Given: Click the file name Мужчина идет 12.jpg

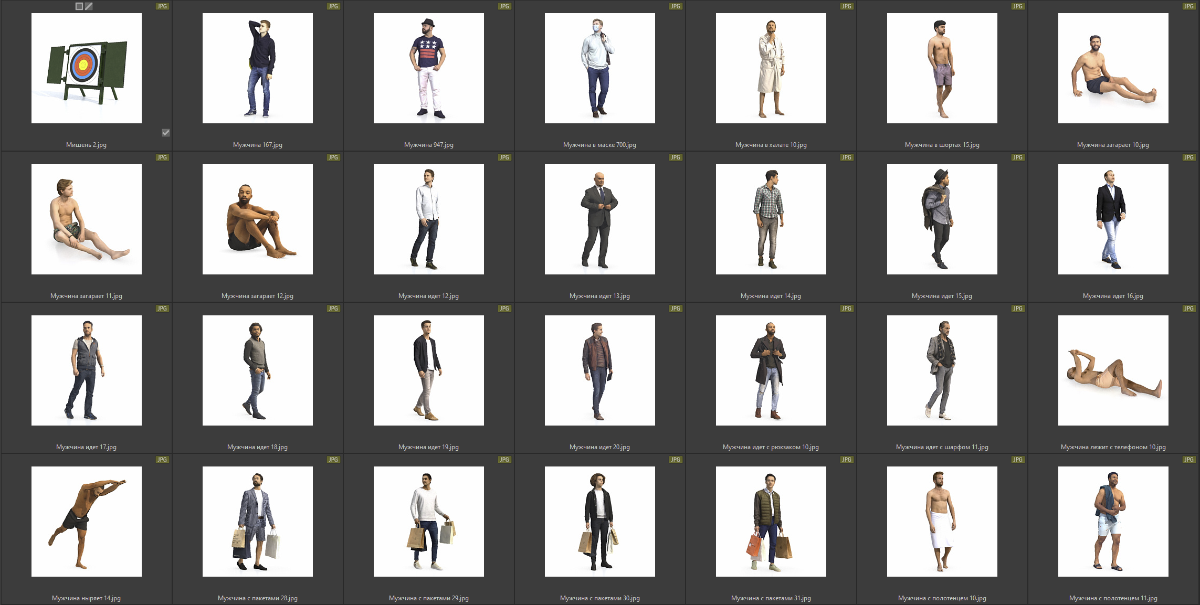Looking at the screenshot, I should (428, 296).
